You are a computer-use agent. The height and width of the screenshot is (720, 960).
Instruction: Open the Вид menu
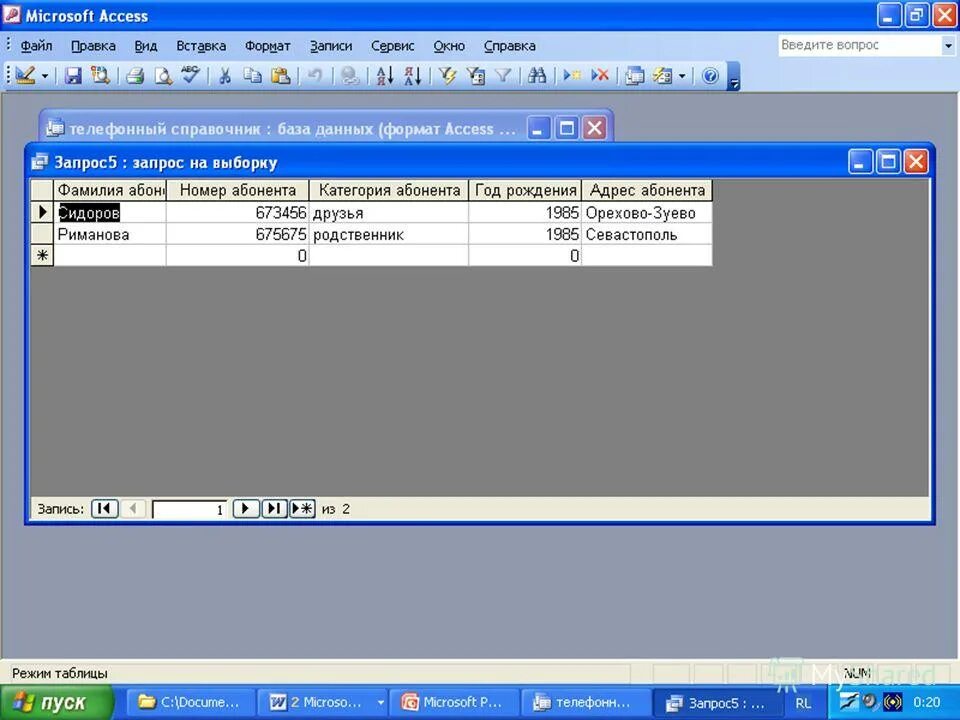146,46
